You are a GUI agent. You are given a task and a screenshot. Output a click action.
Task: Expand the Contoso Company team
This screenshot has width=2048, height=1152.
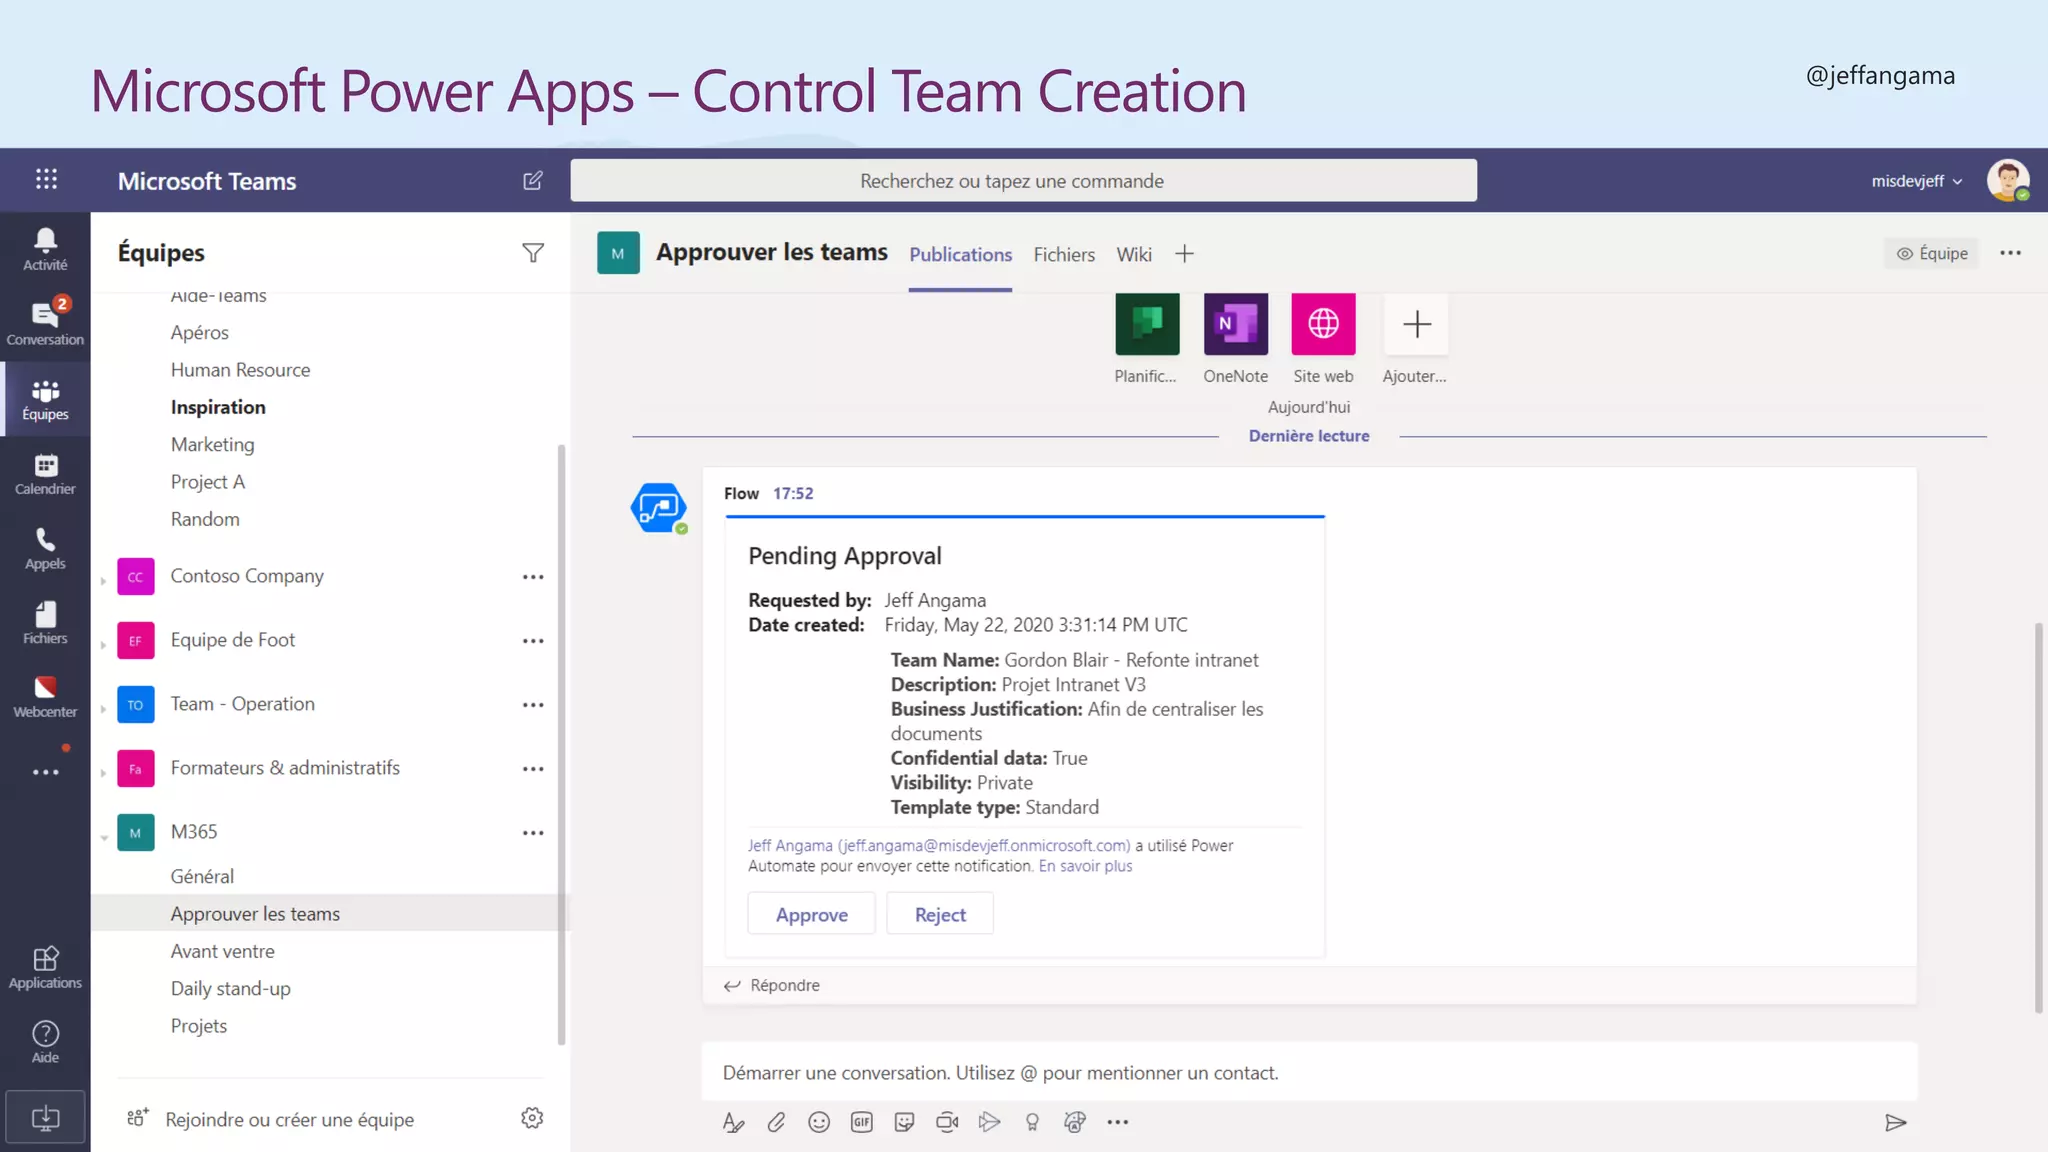tap(104, 579)
